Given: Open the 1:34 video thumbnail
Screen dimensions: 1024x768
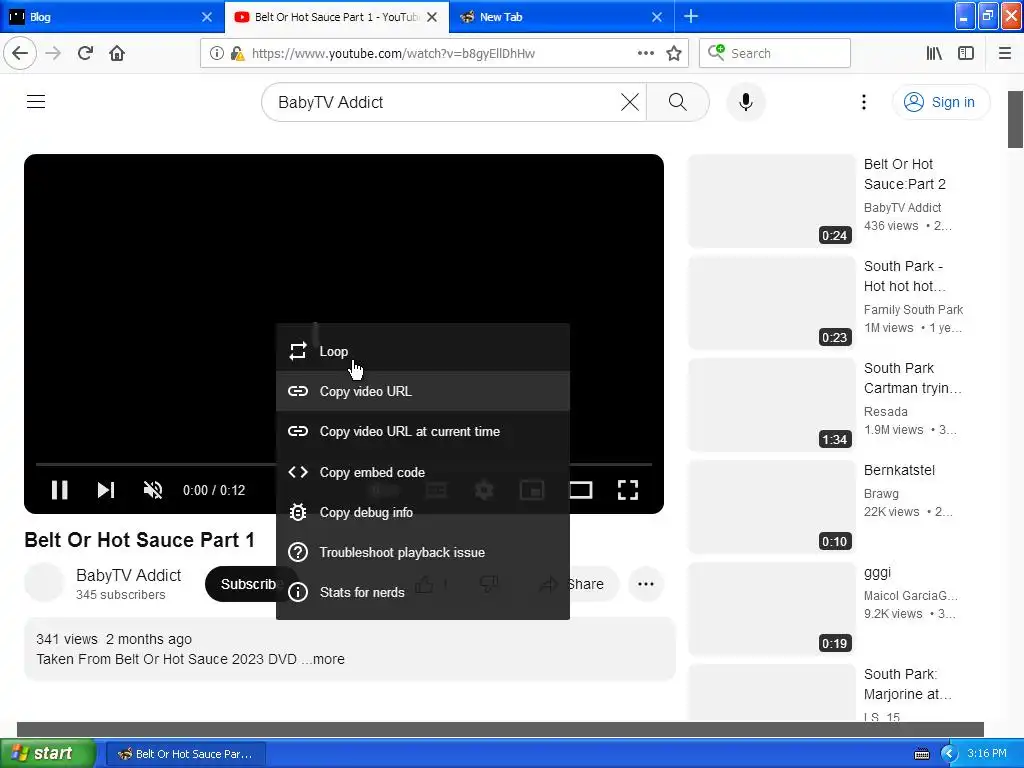Looking at the screenshot, I should tap(772, 405).
